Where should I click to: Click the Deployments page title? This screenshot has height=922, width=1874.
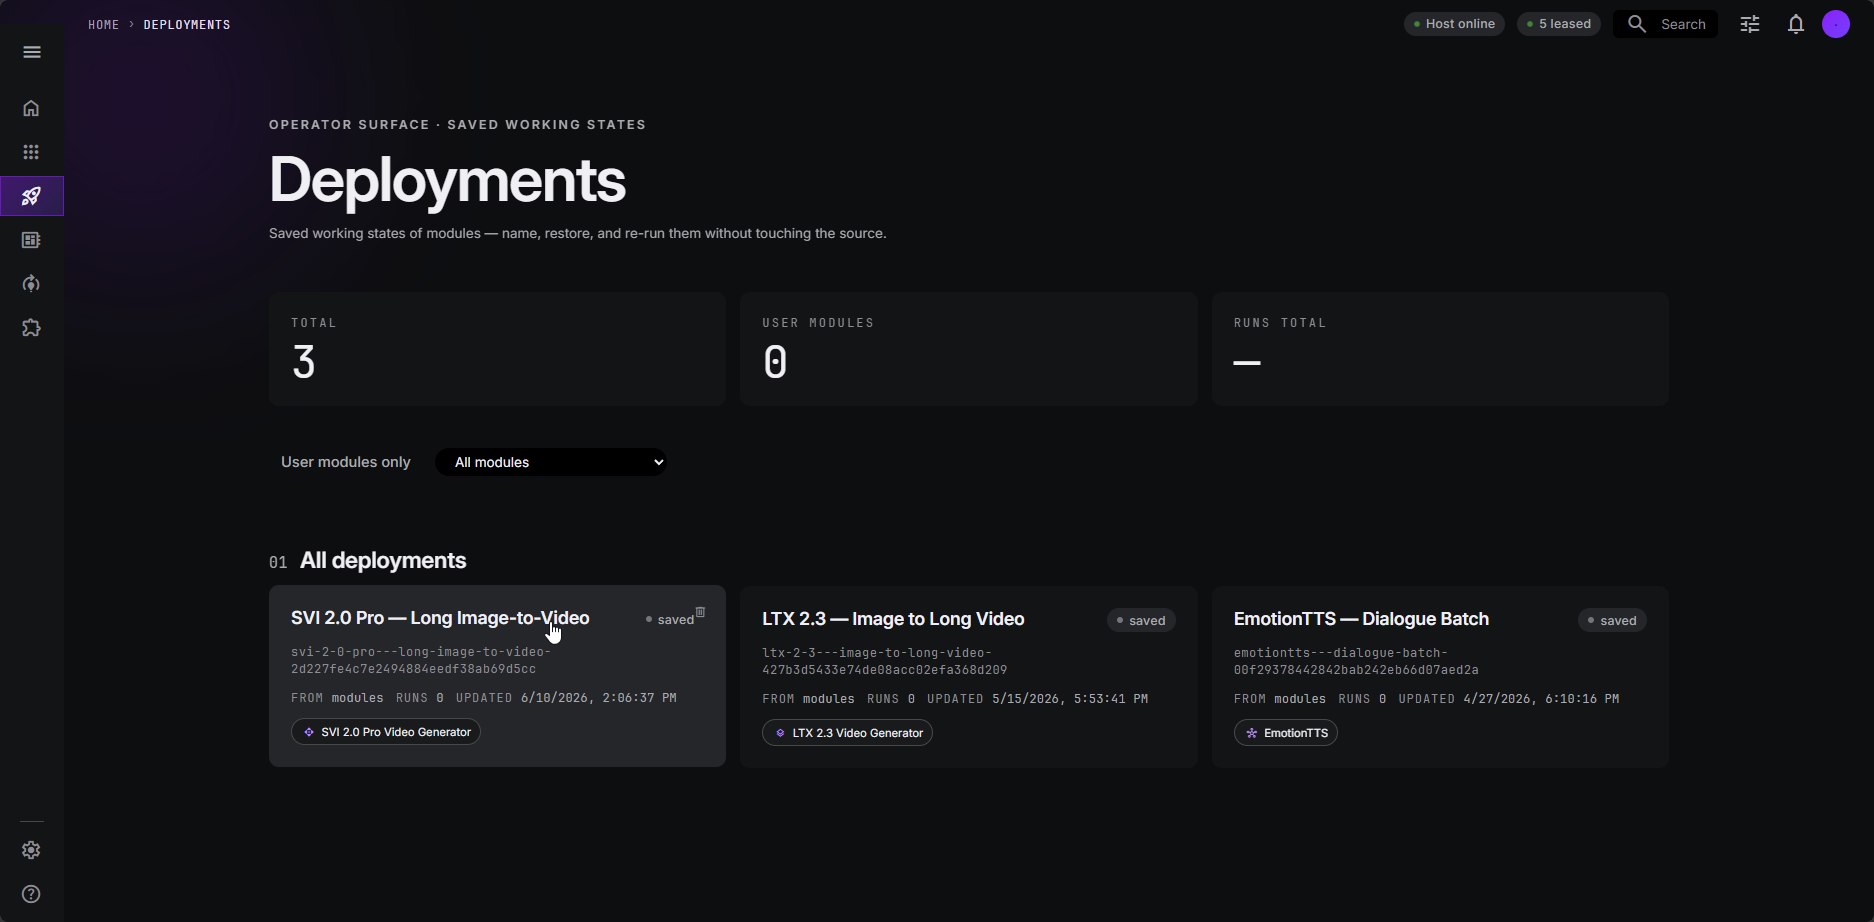(447, 181)
